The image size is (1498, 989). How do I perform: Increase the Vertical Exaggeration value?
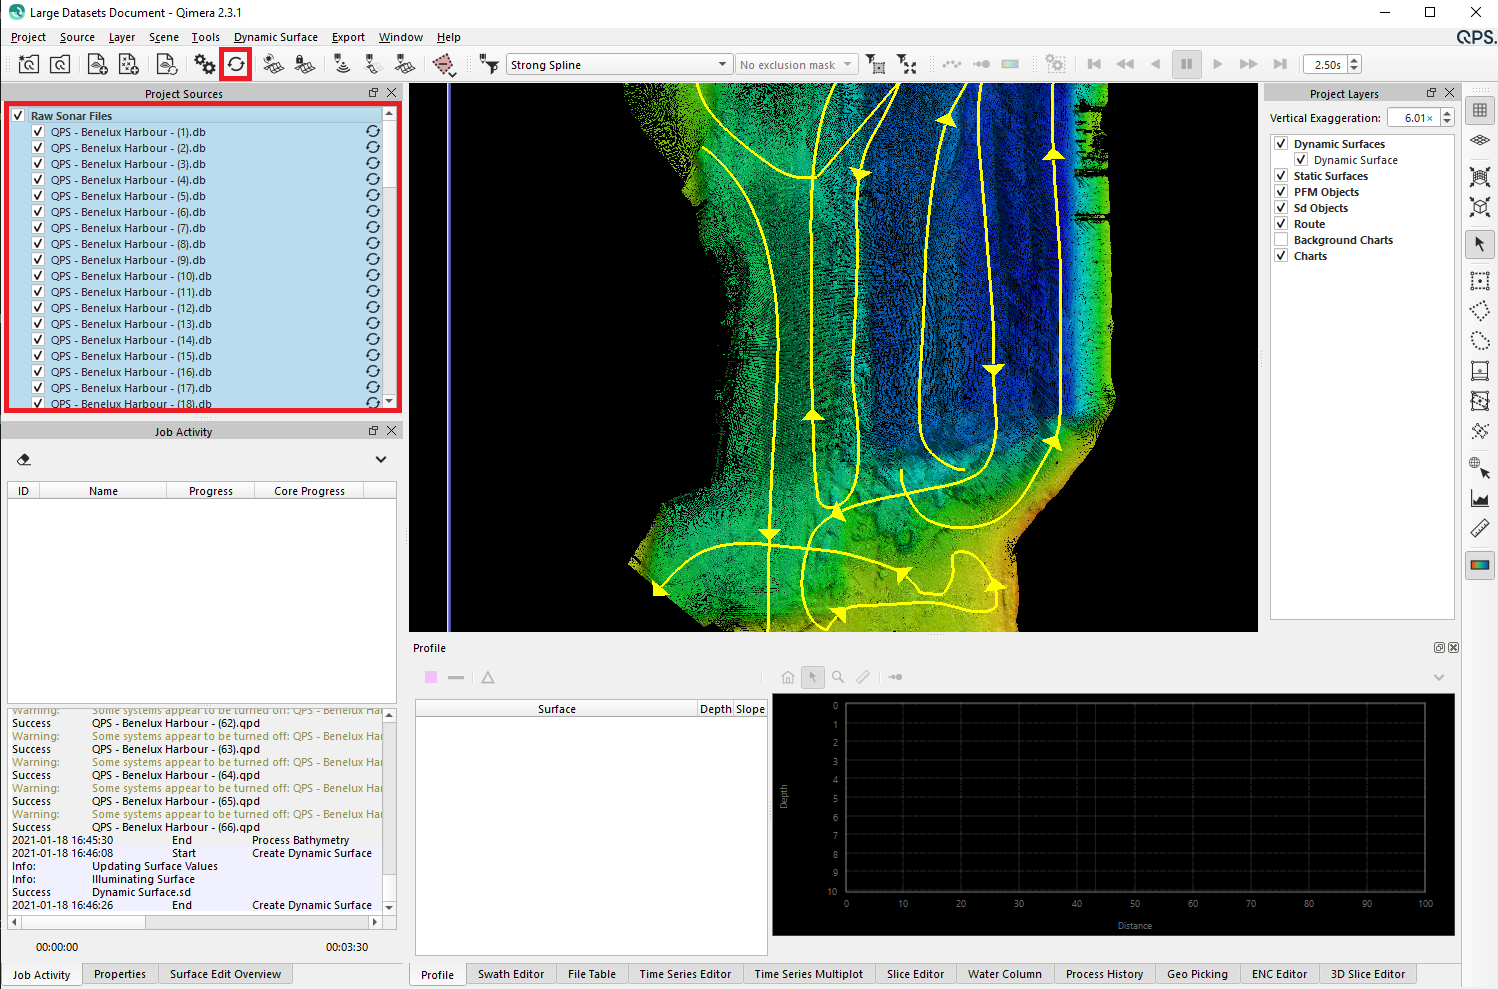point(1447,113)
